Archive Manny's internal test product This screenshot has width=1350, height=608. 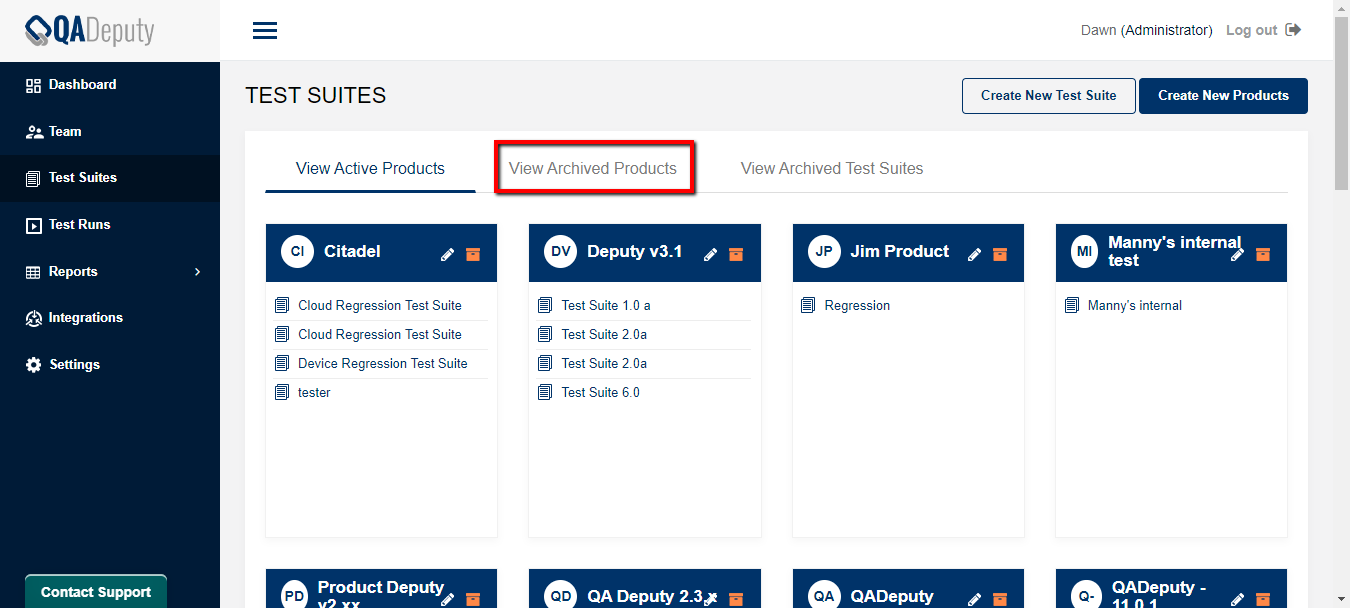pyautogui.click(x=1263, y=254)
